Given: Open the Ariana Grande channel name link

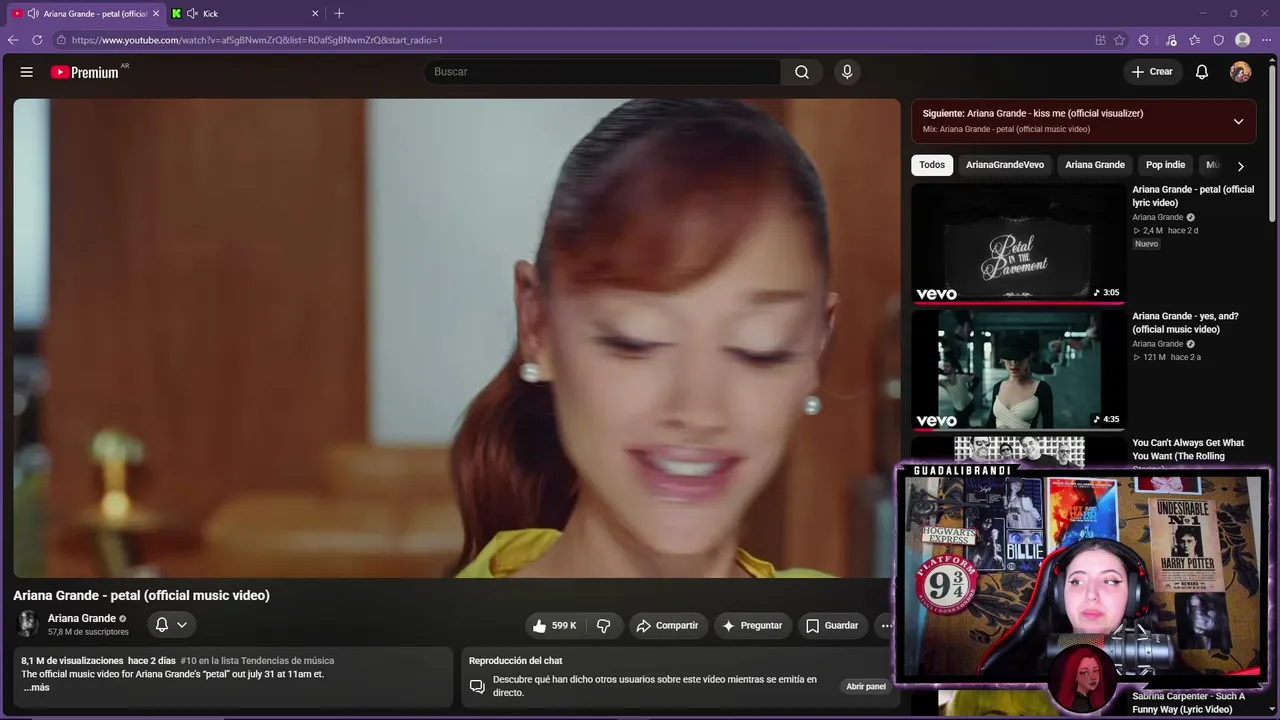Looking at the screenshot, I should click(x=82, y=618).
